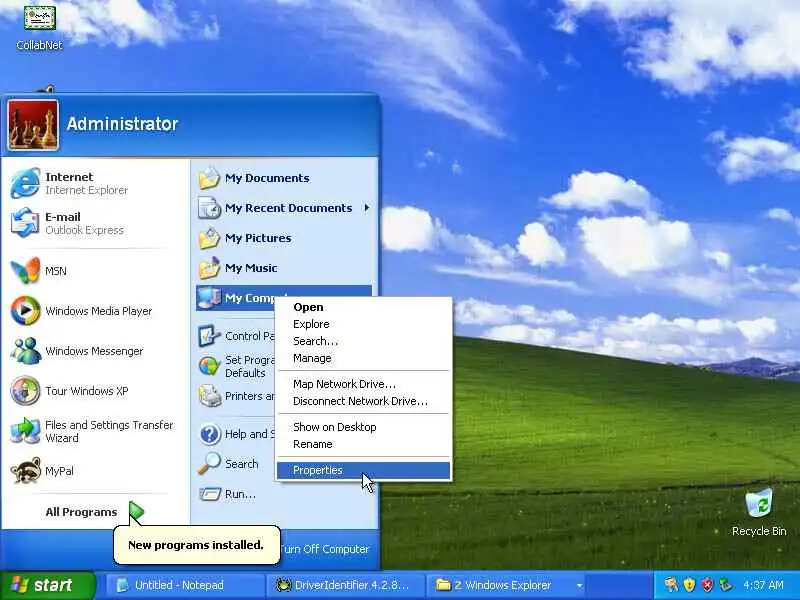Click the Search magnifier icon
Screen dimensions: 800x600
[209, 464]
